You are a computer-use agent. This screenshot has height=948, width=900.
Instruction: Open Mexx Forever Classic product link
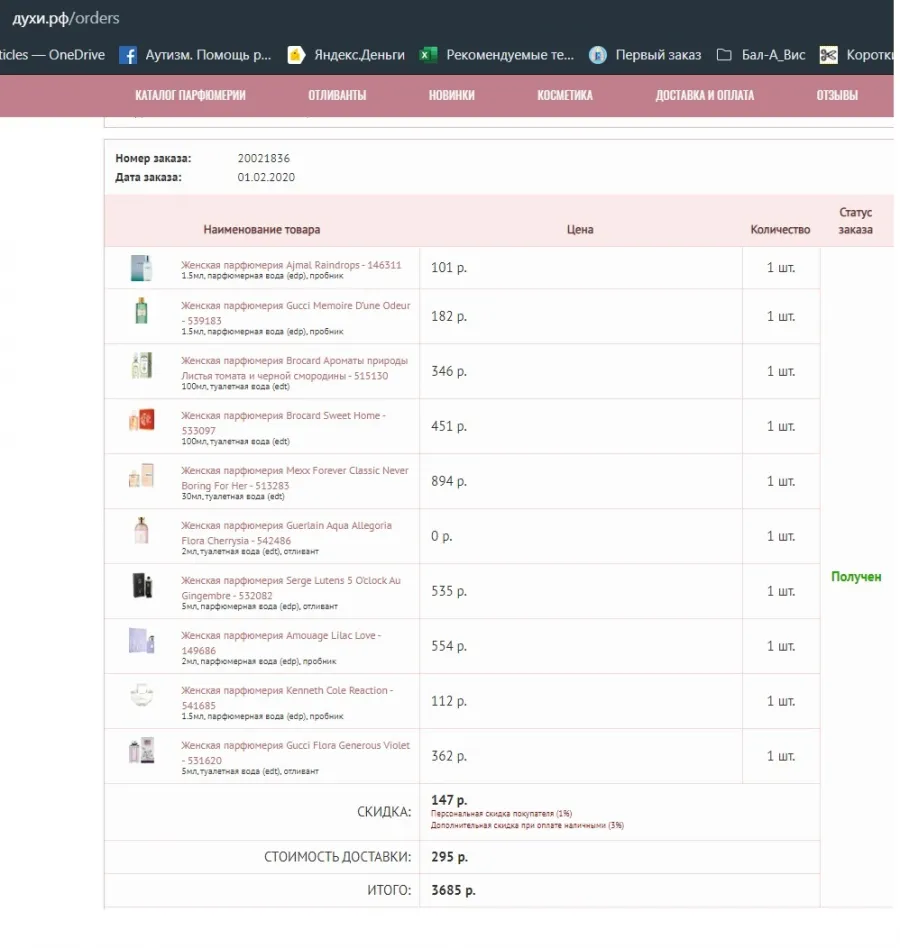click(x=295, y=478)
